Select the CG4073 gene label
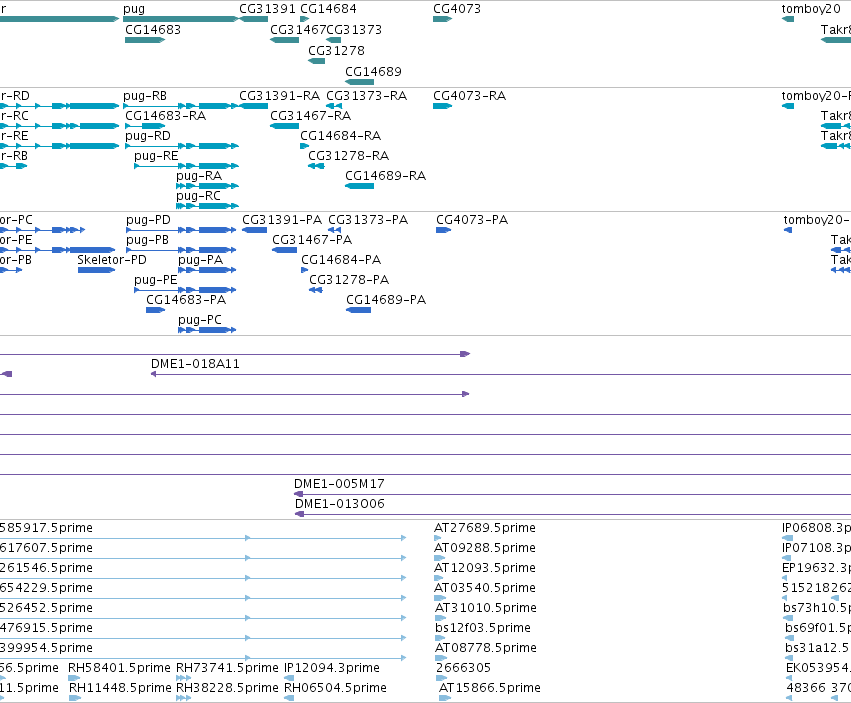Viewport: 851px width, 703px height. [x=457, y=9]
